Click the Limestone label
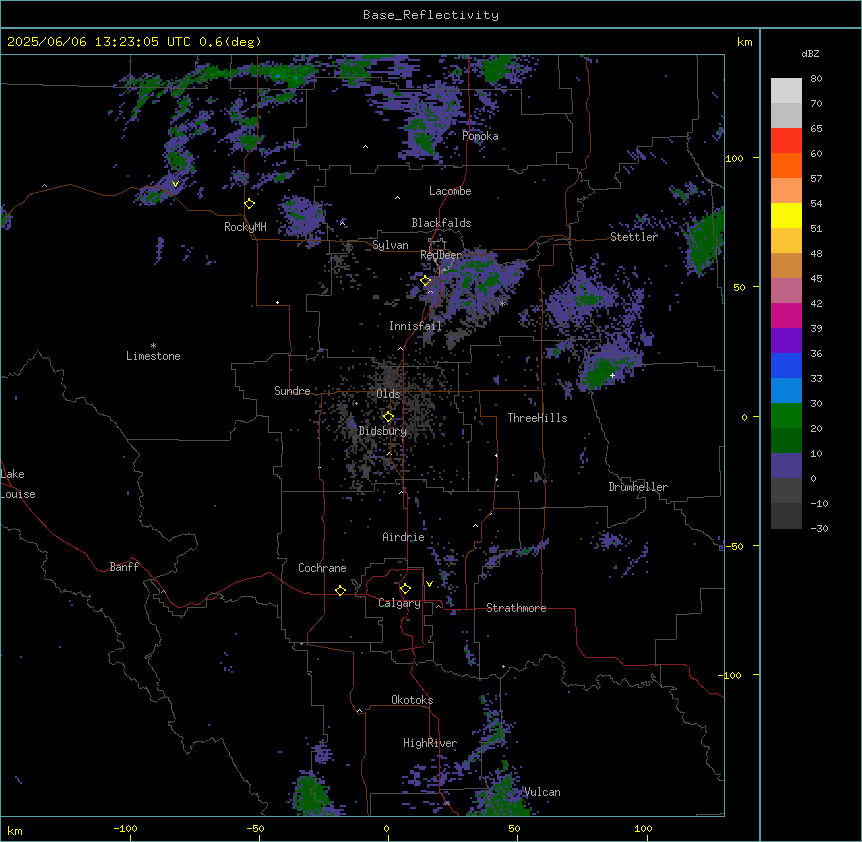The width and height of the screenshot is (862, 842). pyautogui.click(x=153, y=356)
